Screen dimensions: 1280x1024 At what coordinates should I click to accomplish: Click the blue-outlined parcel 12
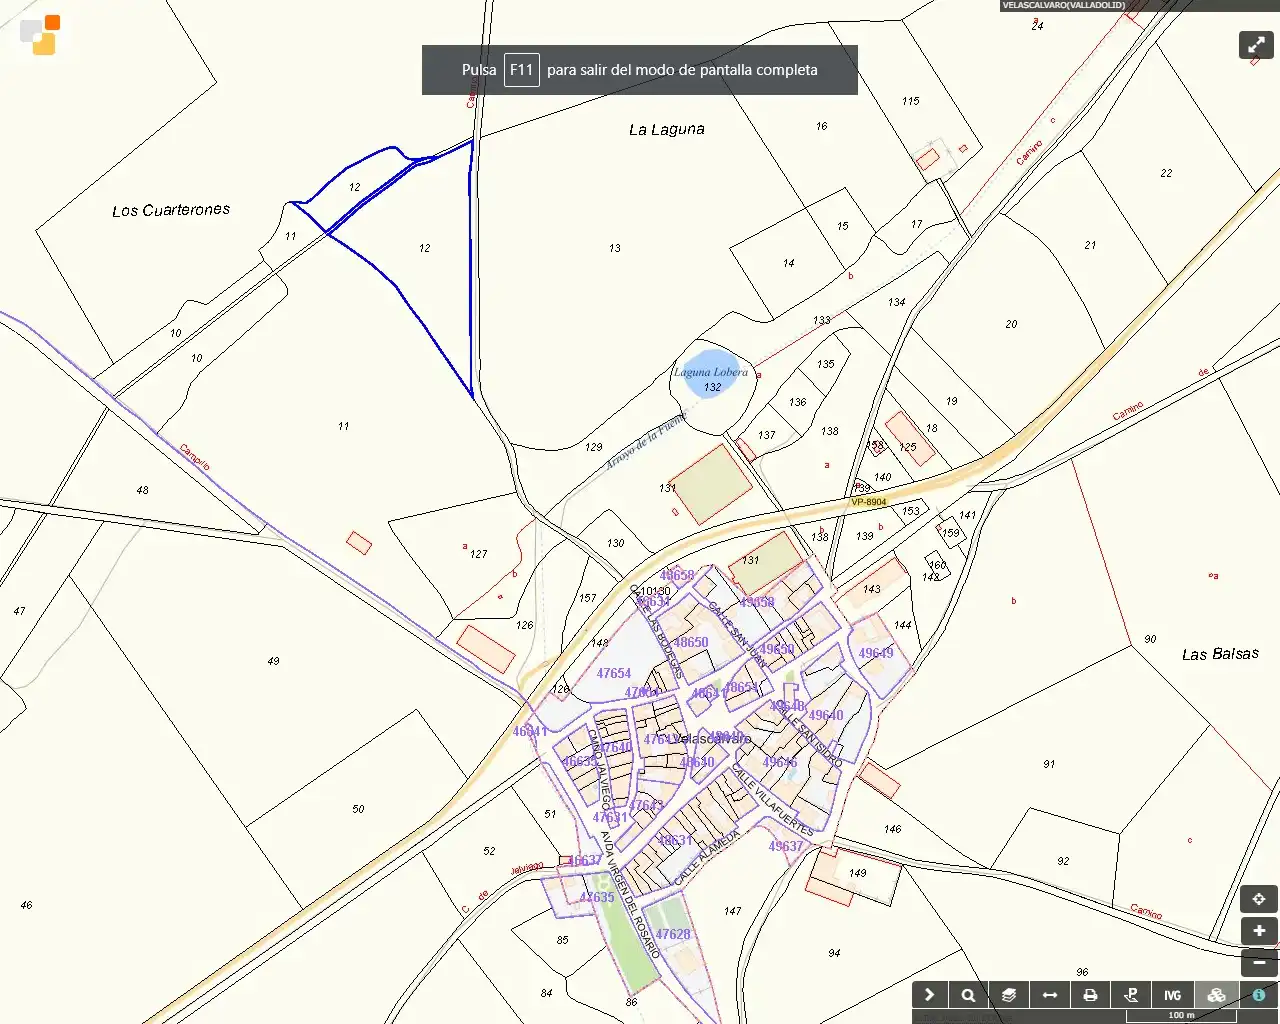[x=425, y=248]
